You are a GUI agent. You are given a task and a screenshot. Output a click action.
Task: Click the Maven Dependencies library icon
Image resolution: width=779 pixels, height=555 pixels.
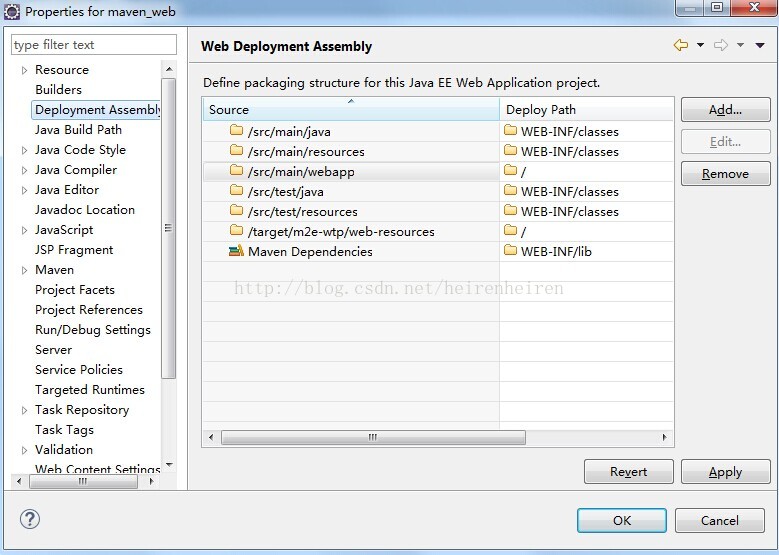tap(236, 250)
